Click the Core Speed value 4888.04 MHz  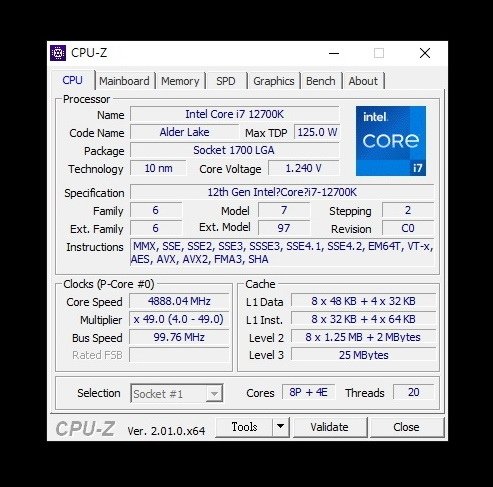point(179,301)
